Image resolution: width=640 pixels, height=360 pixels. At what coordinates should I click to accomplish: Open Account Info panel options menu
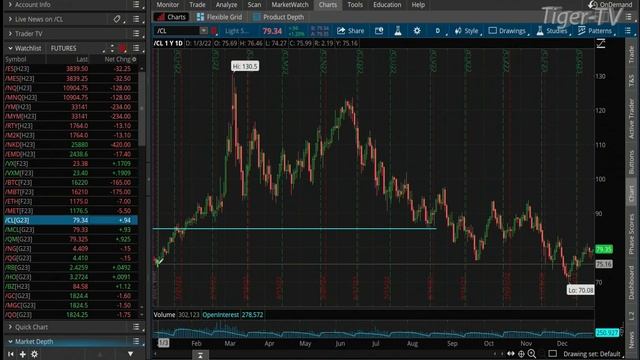coord(136,4)
